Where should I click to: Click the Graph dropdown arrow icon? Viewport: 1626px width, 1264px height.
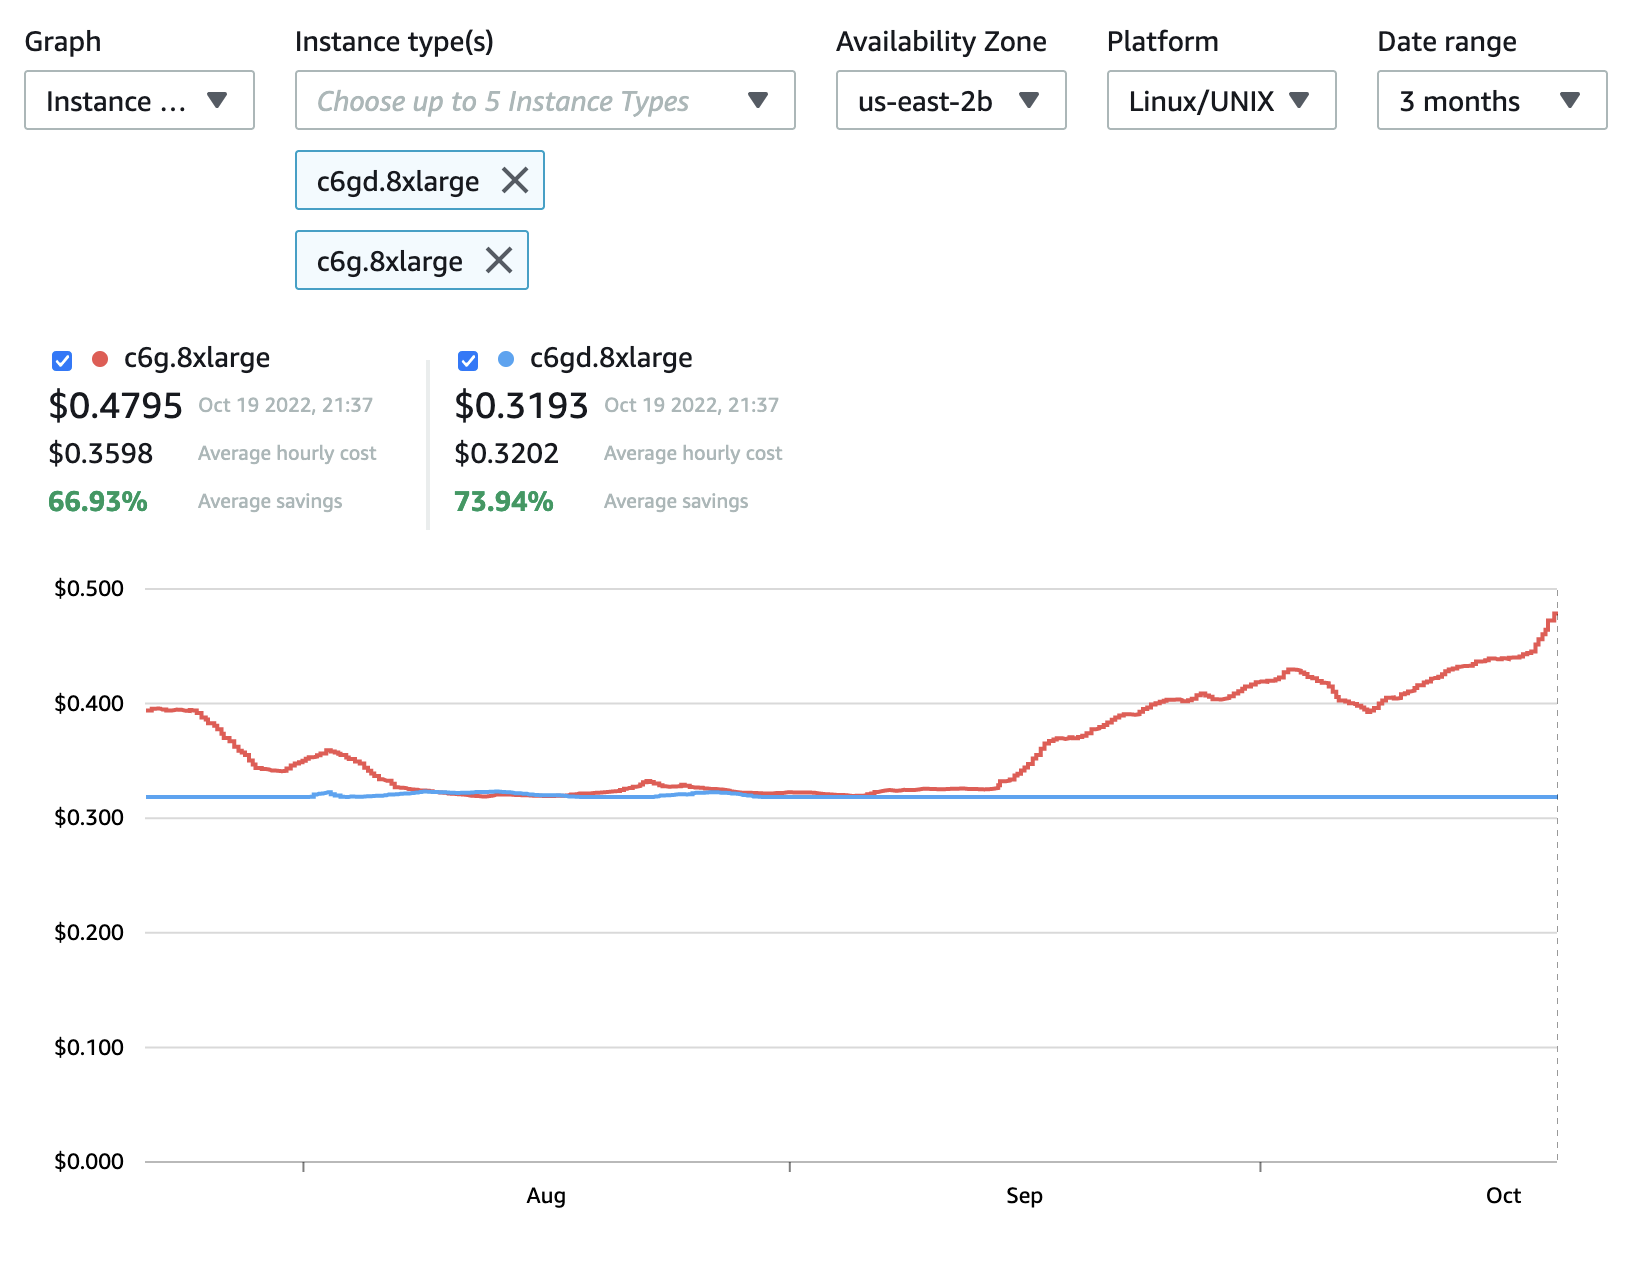point(218,100)
